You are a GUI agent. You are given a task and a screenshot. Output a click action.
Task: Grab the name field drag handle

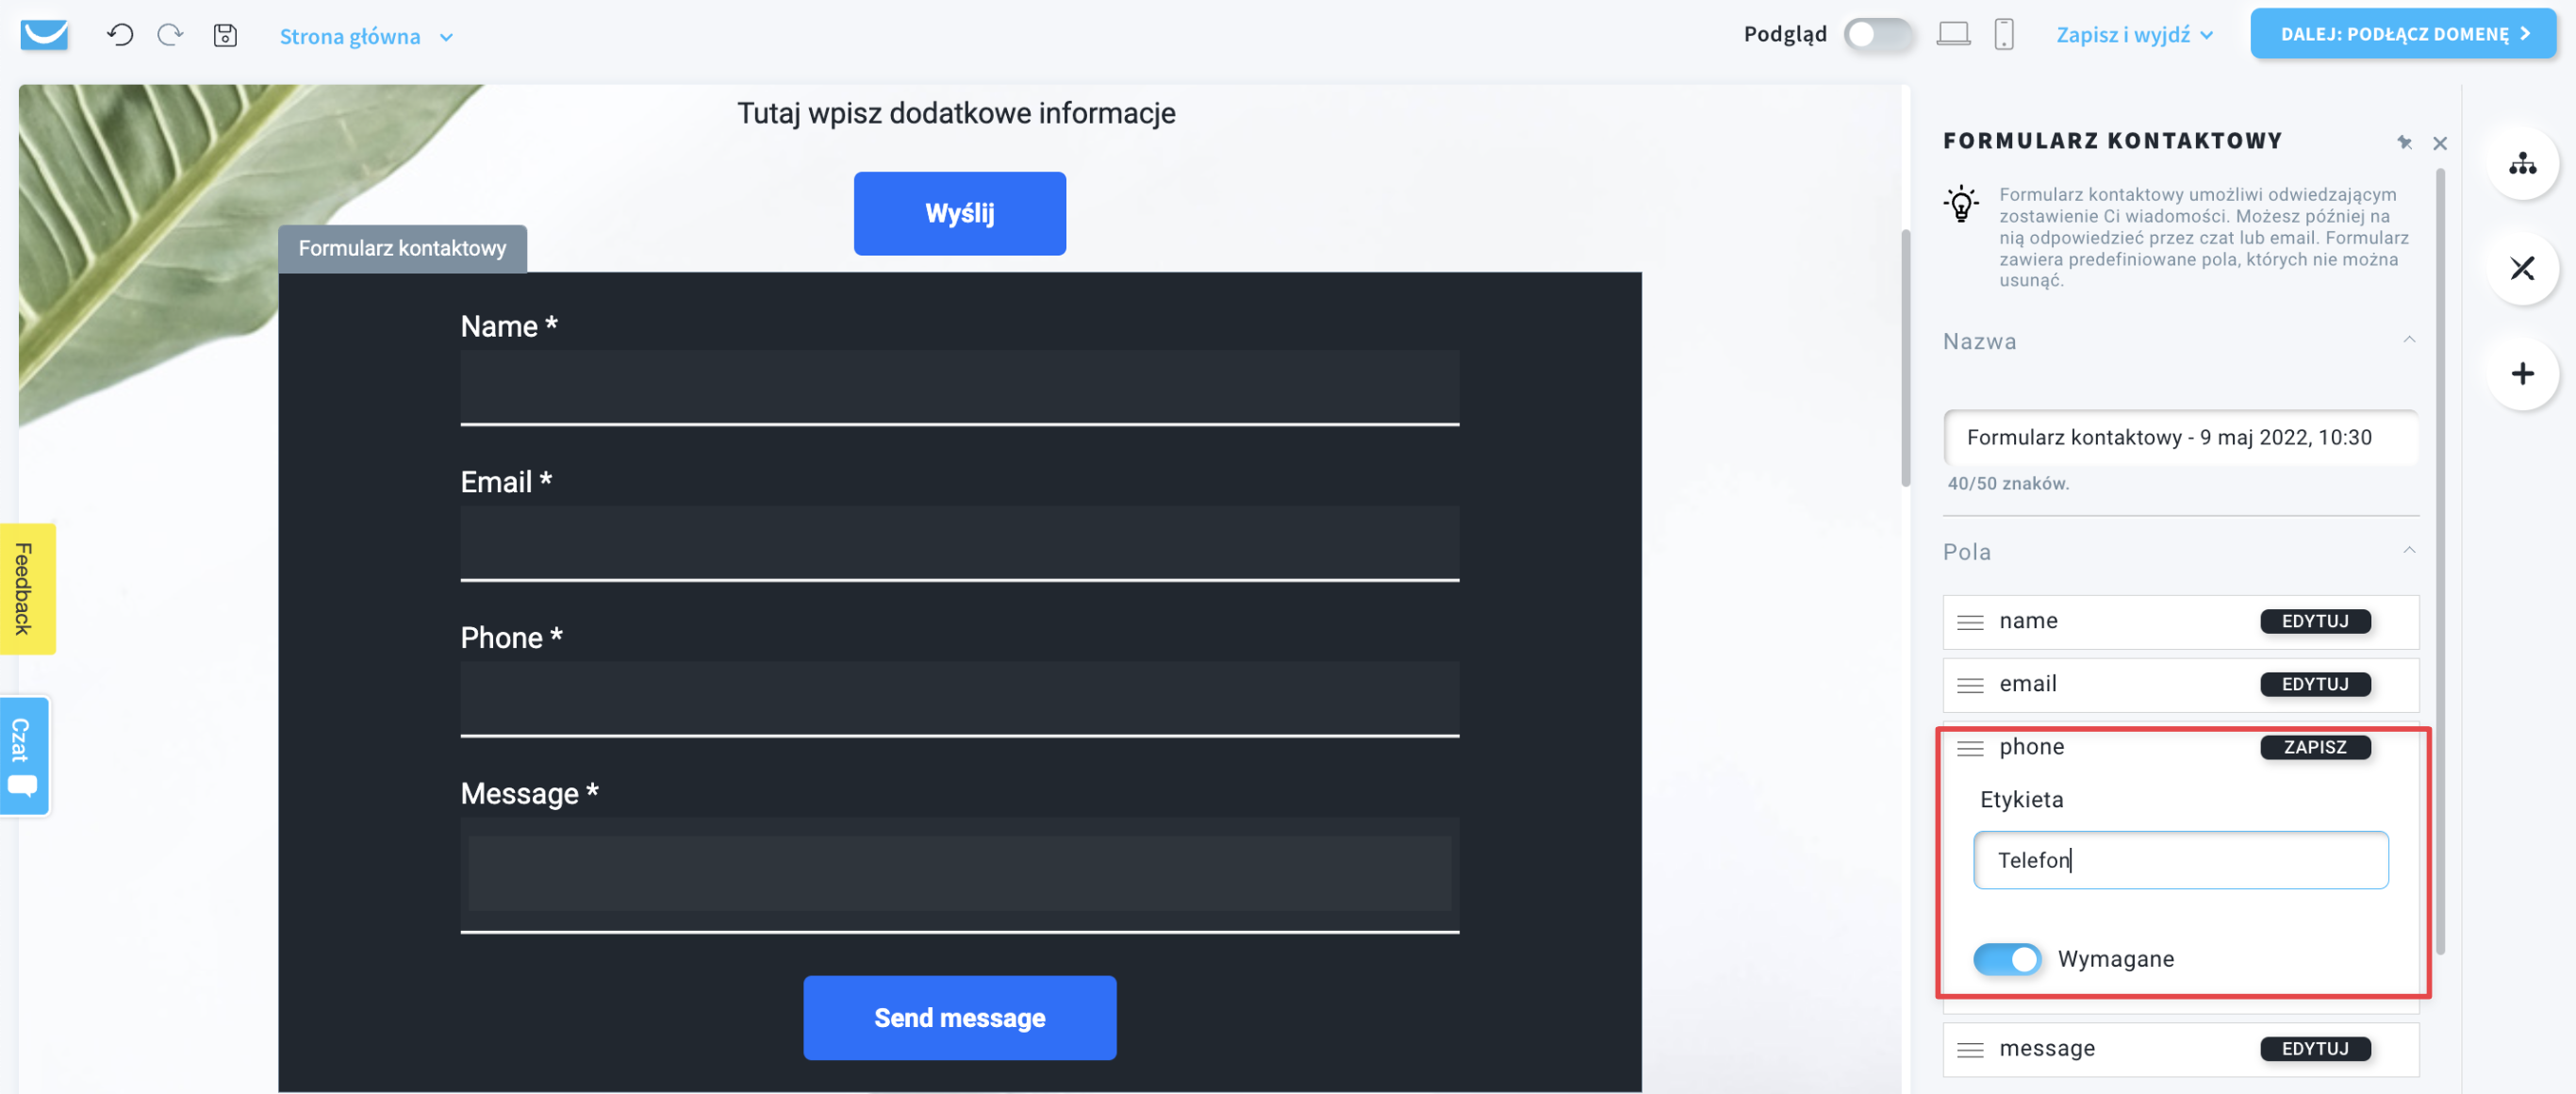(x=1969, y=622)
